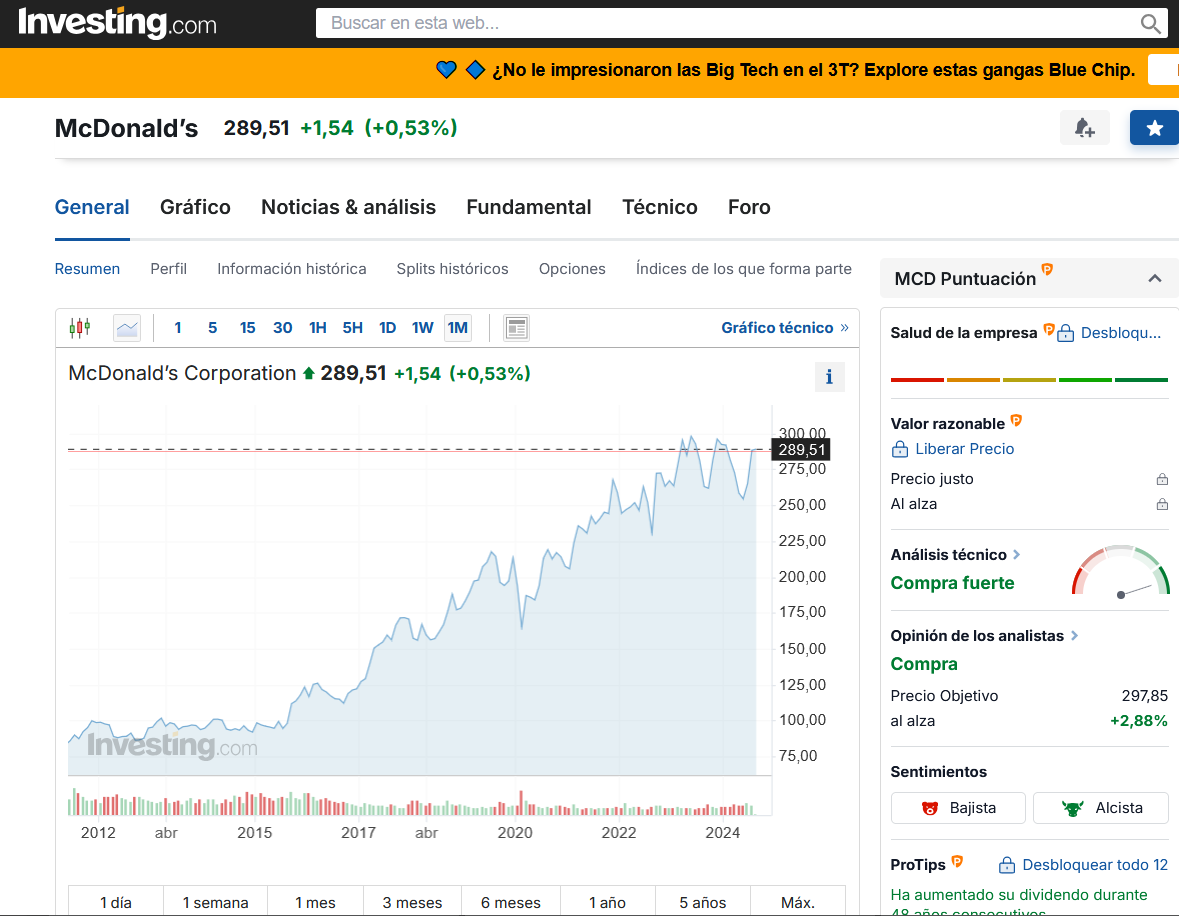
Task: Open the Noticias & análisis tab
Action: pos(349,208)
